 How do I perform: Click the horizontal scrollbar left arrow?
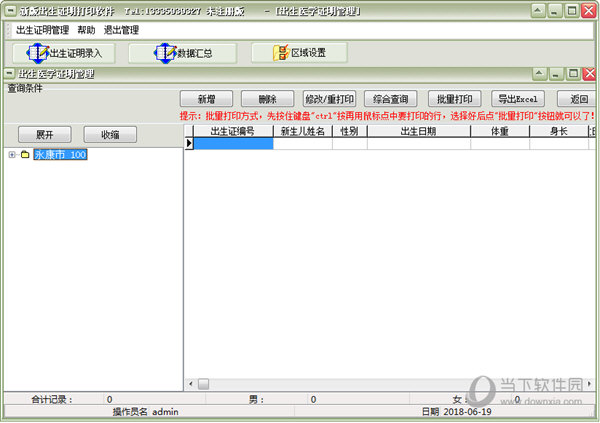click(191, 384)
